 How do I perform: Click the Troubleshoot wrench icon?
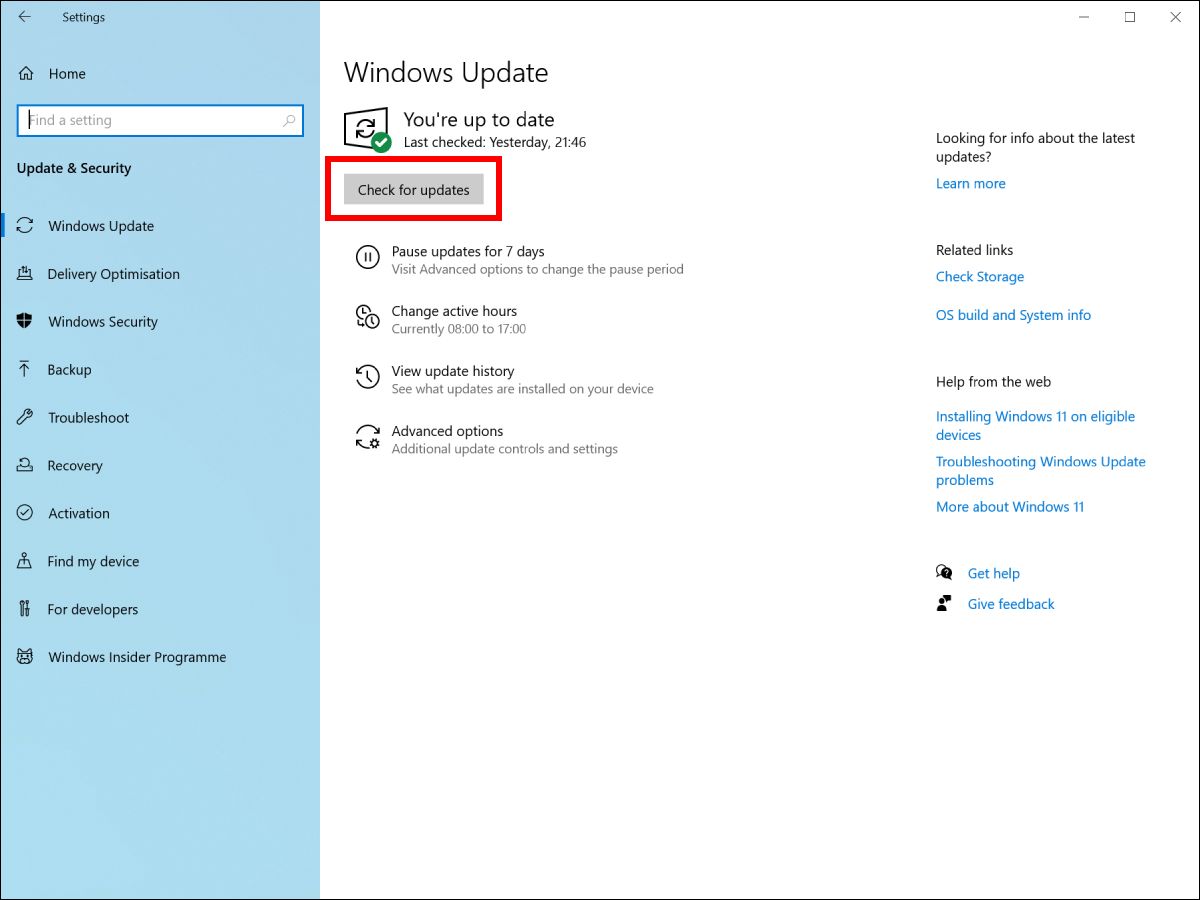coord(26,418)
